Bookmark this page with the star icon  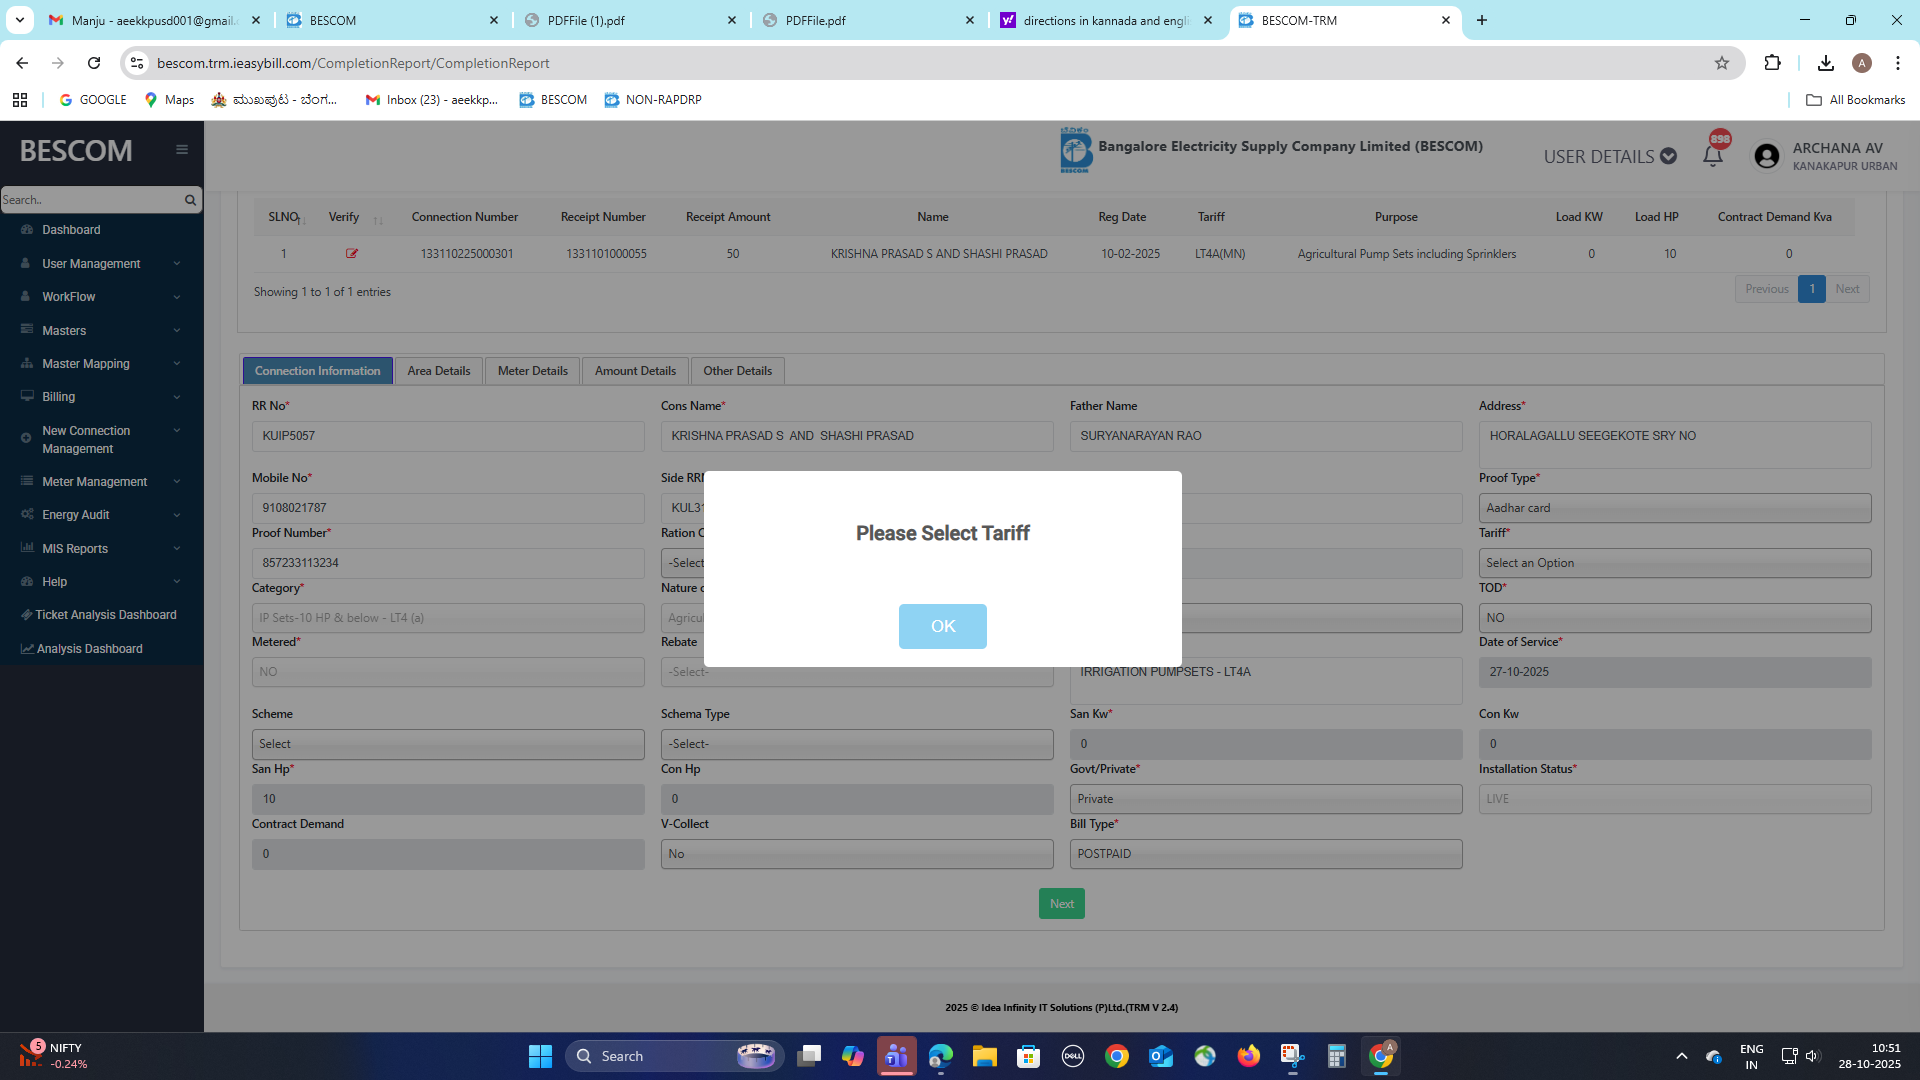[1721, 63]
